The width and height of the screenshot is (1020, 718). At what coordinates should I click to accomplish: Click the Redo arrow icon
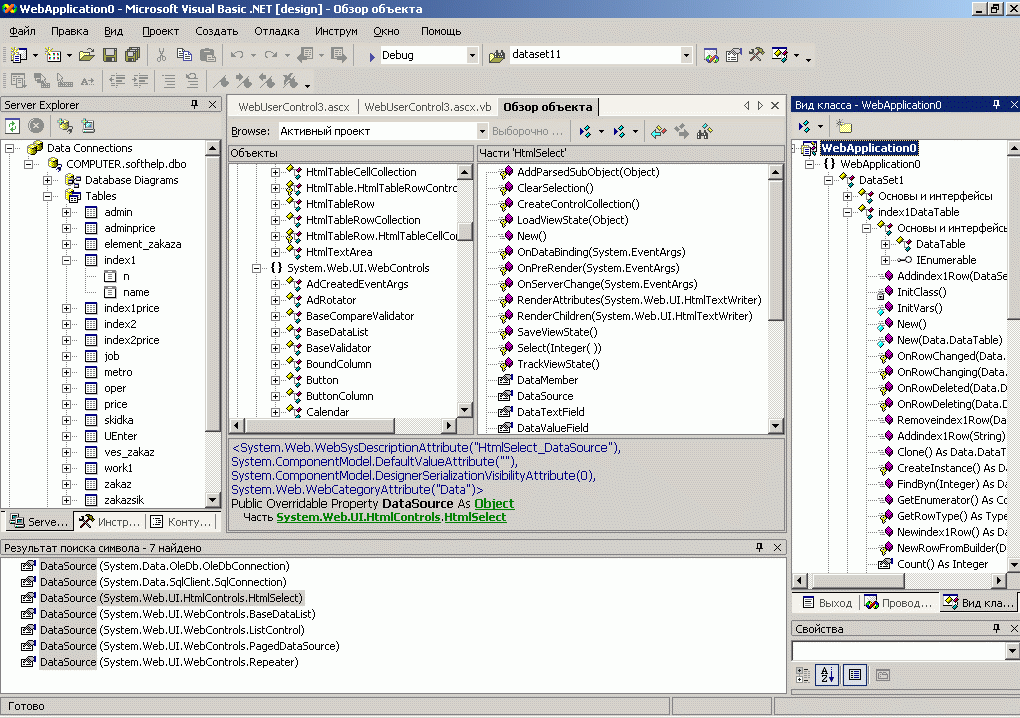(271, 55)
